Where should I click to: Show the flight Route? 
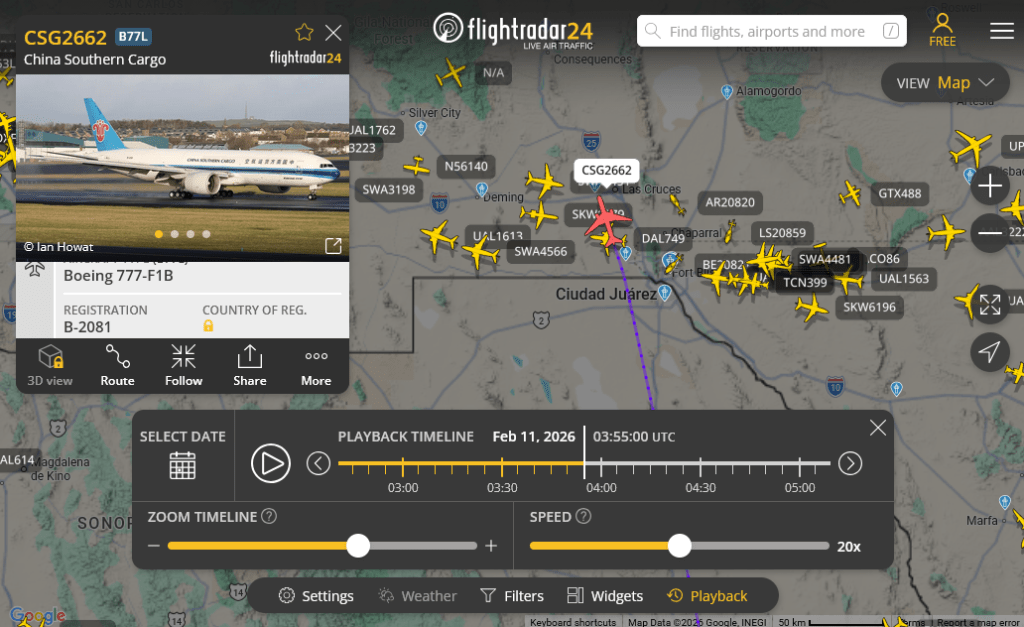pos(118,366)
